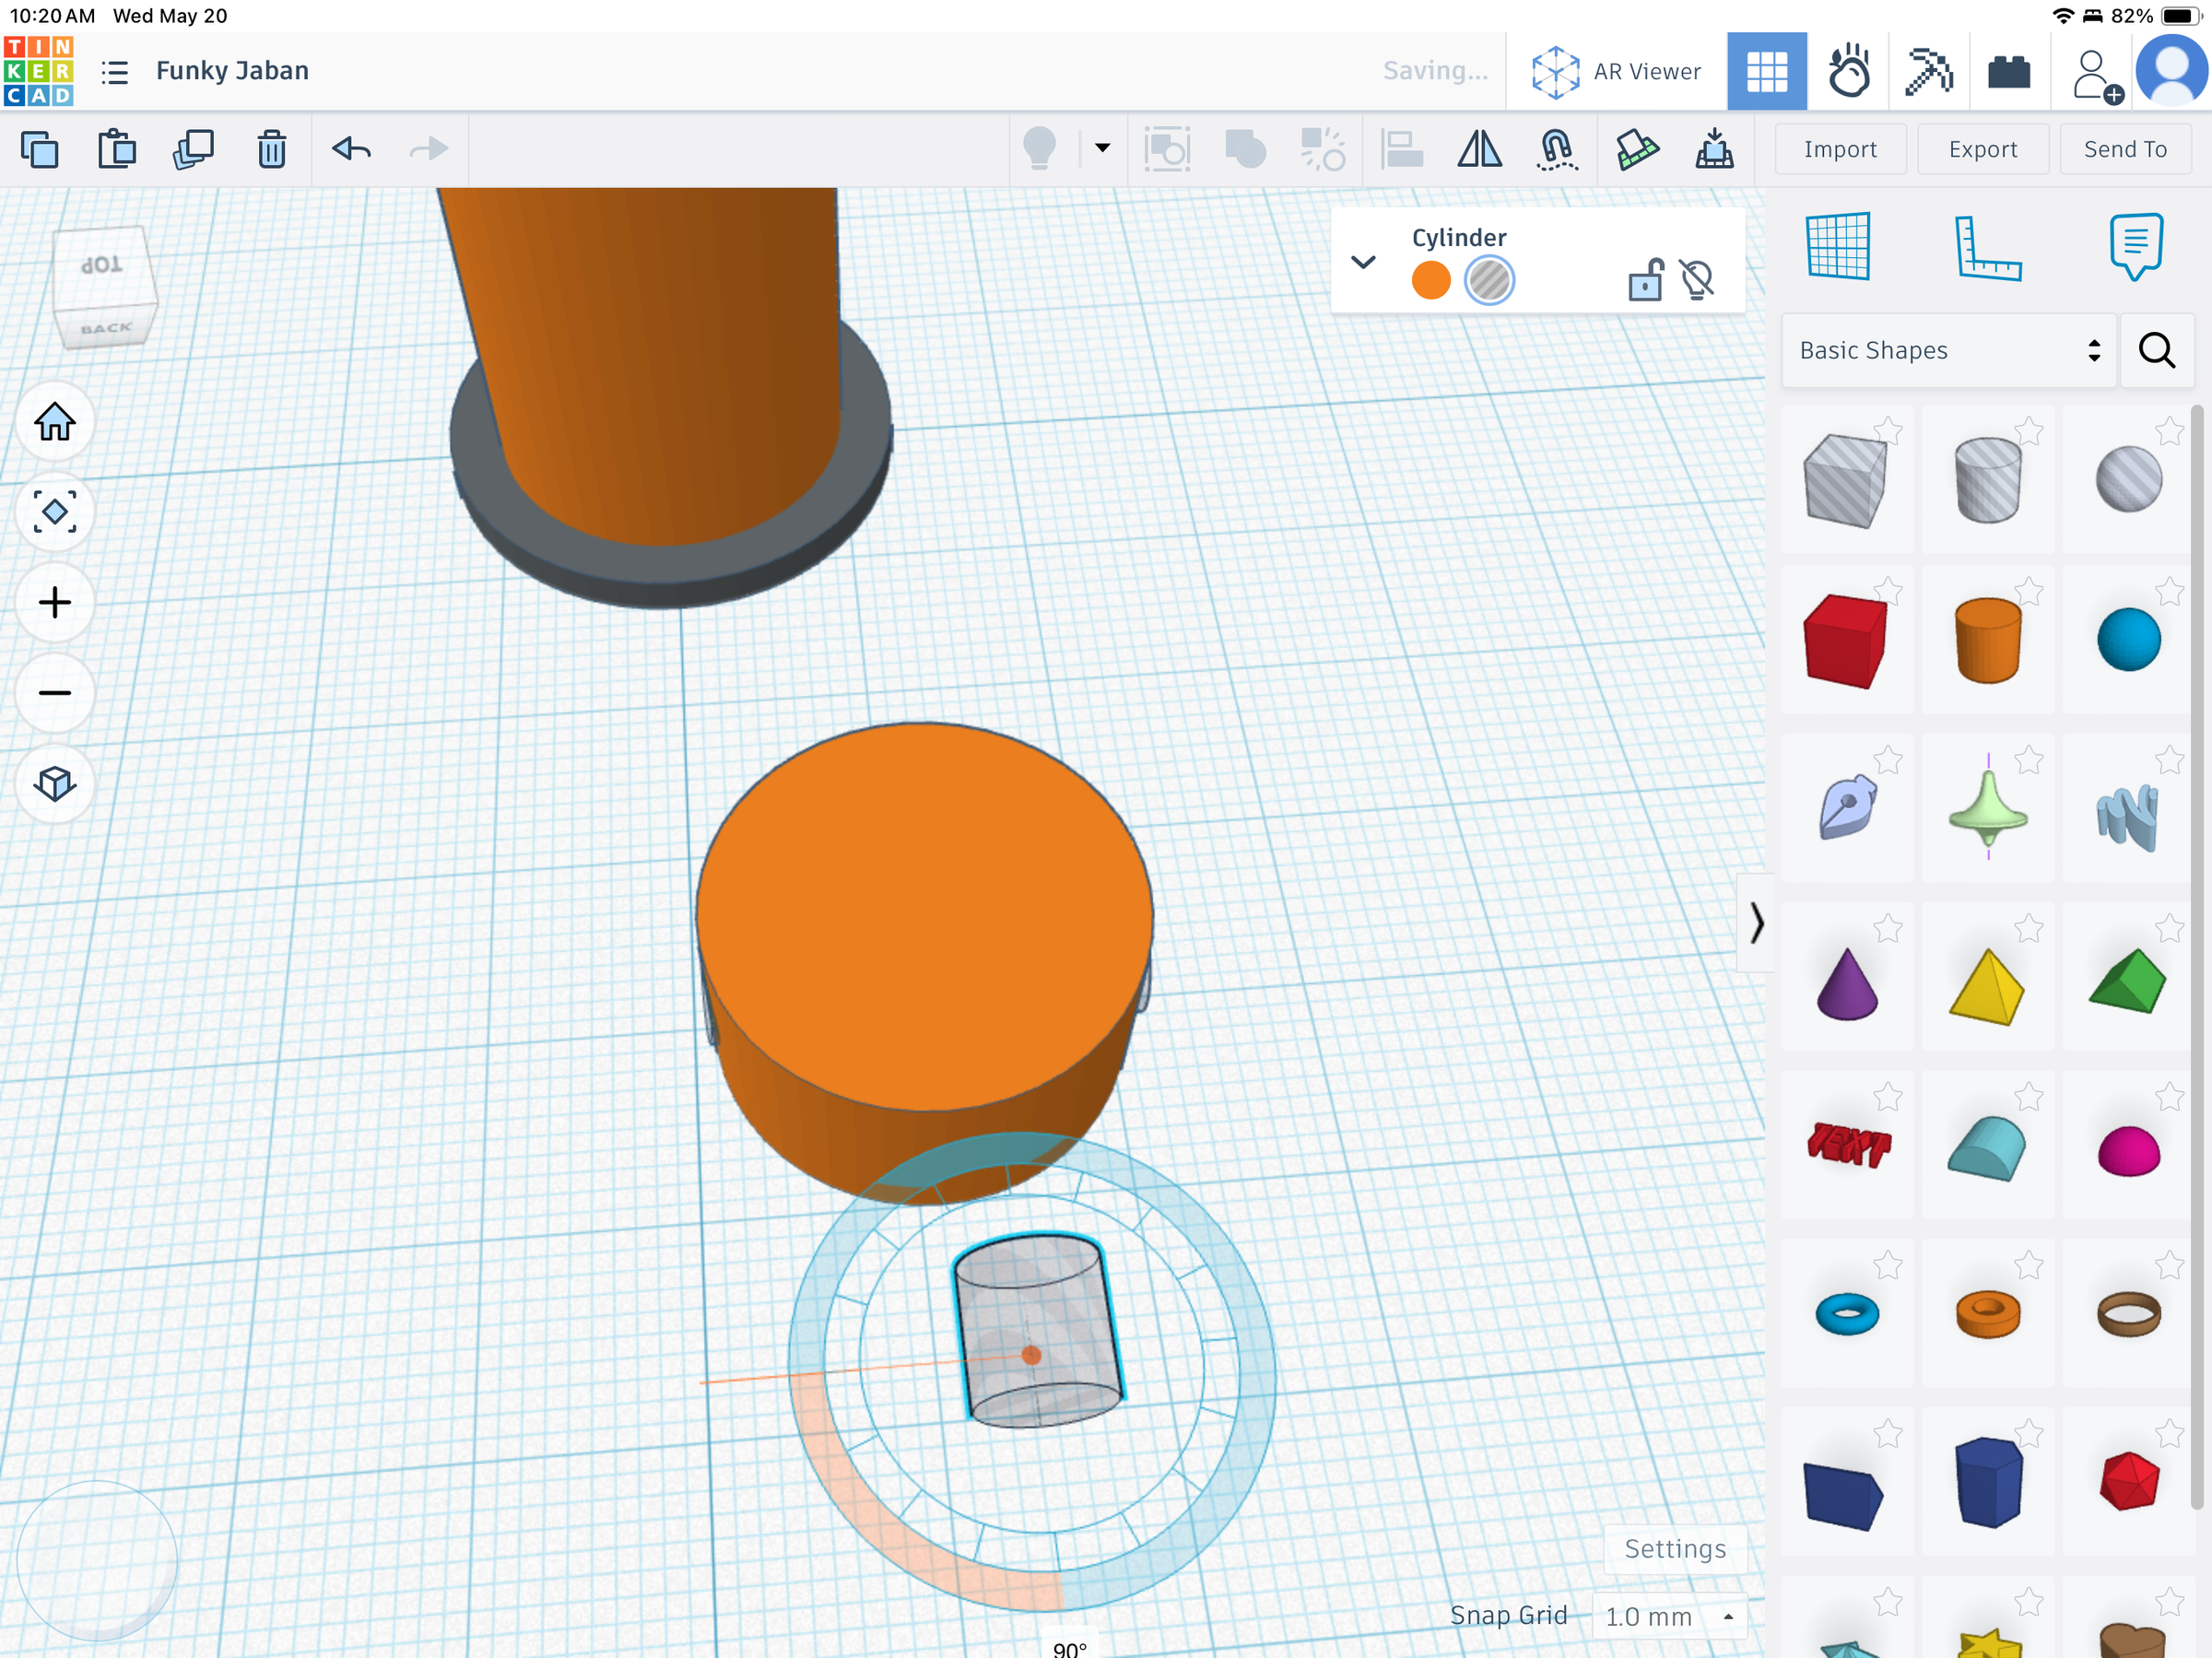This screenshot has width=2212, height=1658.
Task: Zoom in with plus button
Action: point(55,602)
